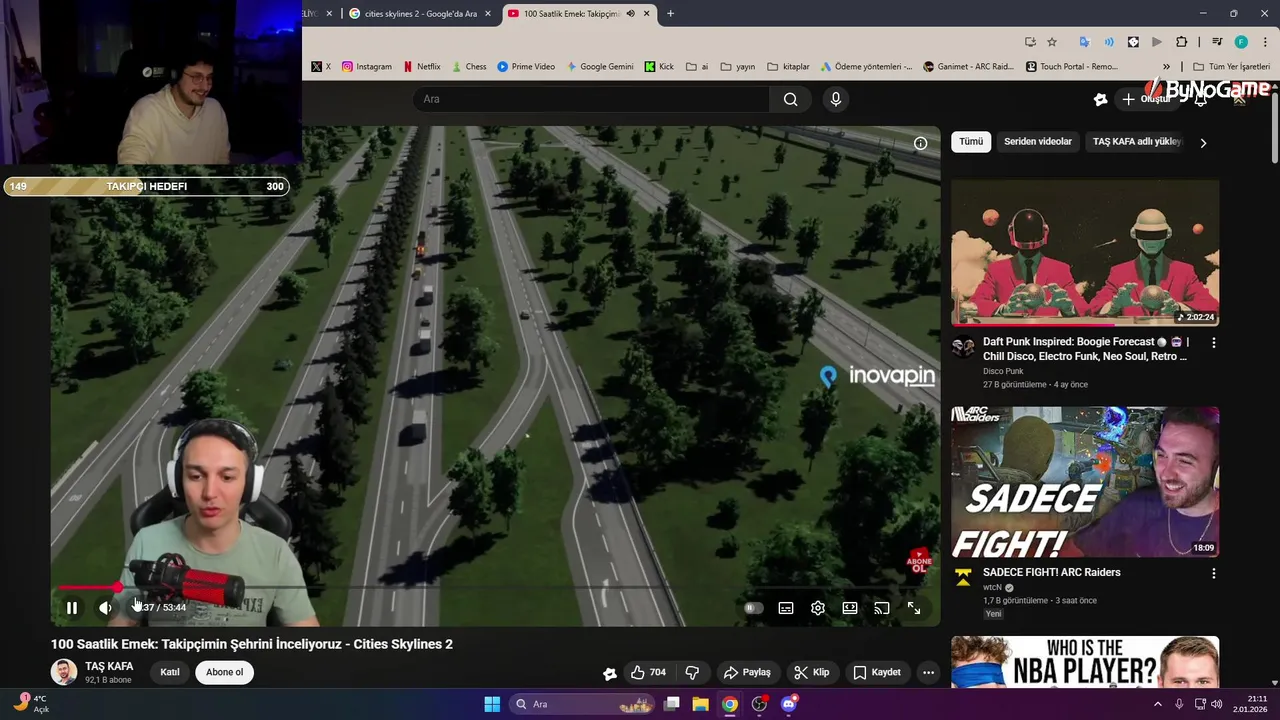
Task: Open Chess bookmark
Action: pyautogui.click(x=469, y=67)
